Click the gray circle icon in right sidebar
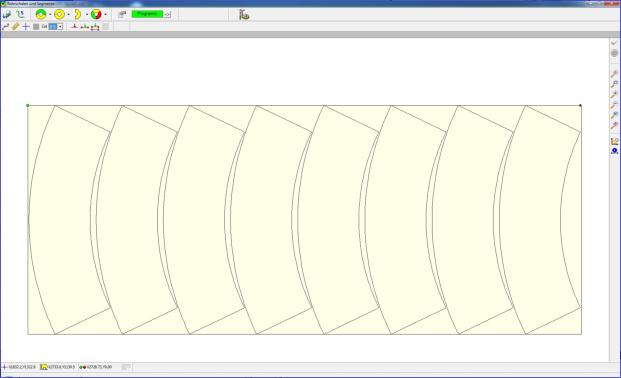 614,53
